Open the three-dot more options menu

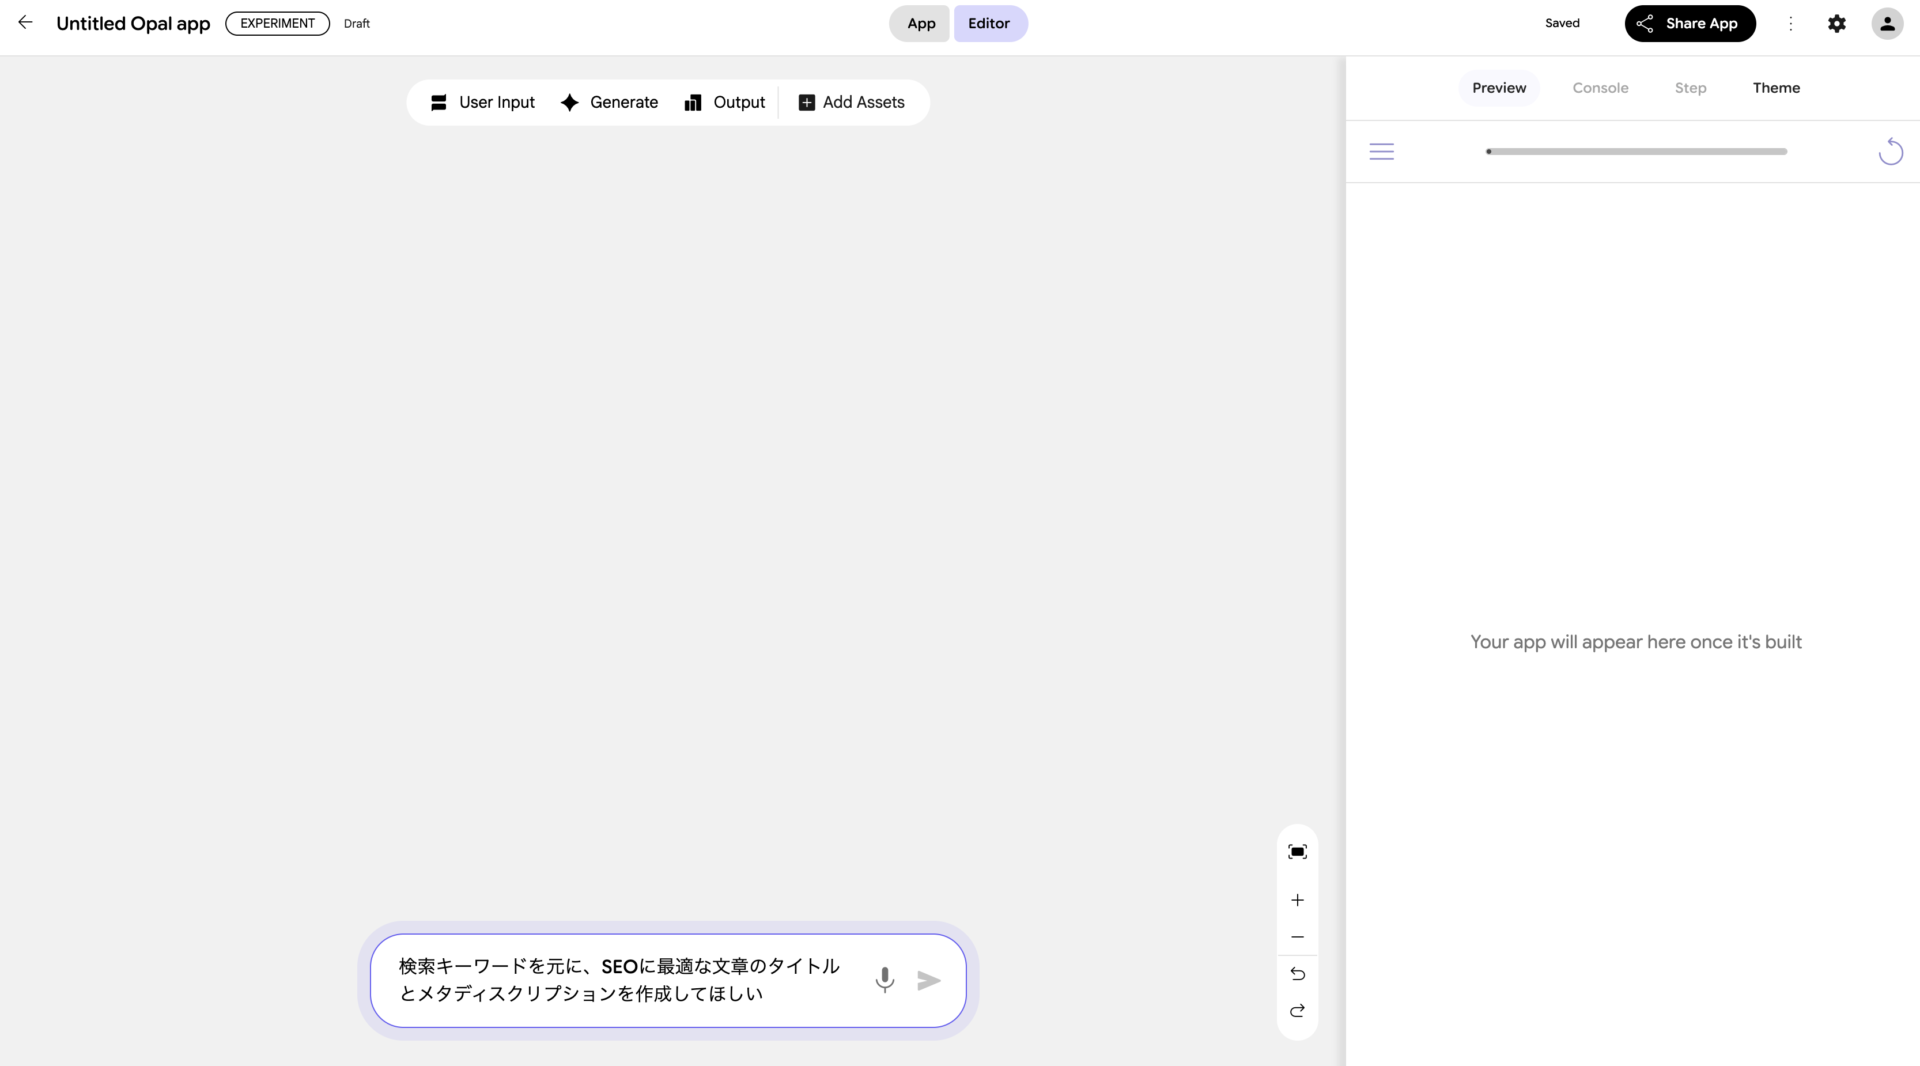(1790, 23)
